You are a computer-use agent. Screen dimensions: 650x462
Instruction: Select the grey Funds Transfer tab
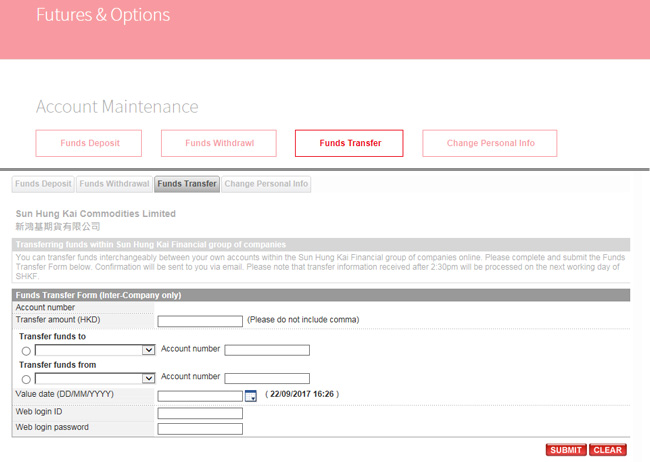pyautogui.click(x=187, y=184)
